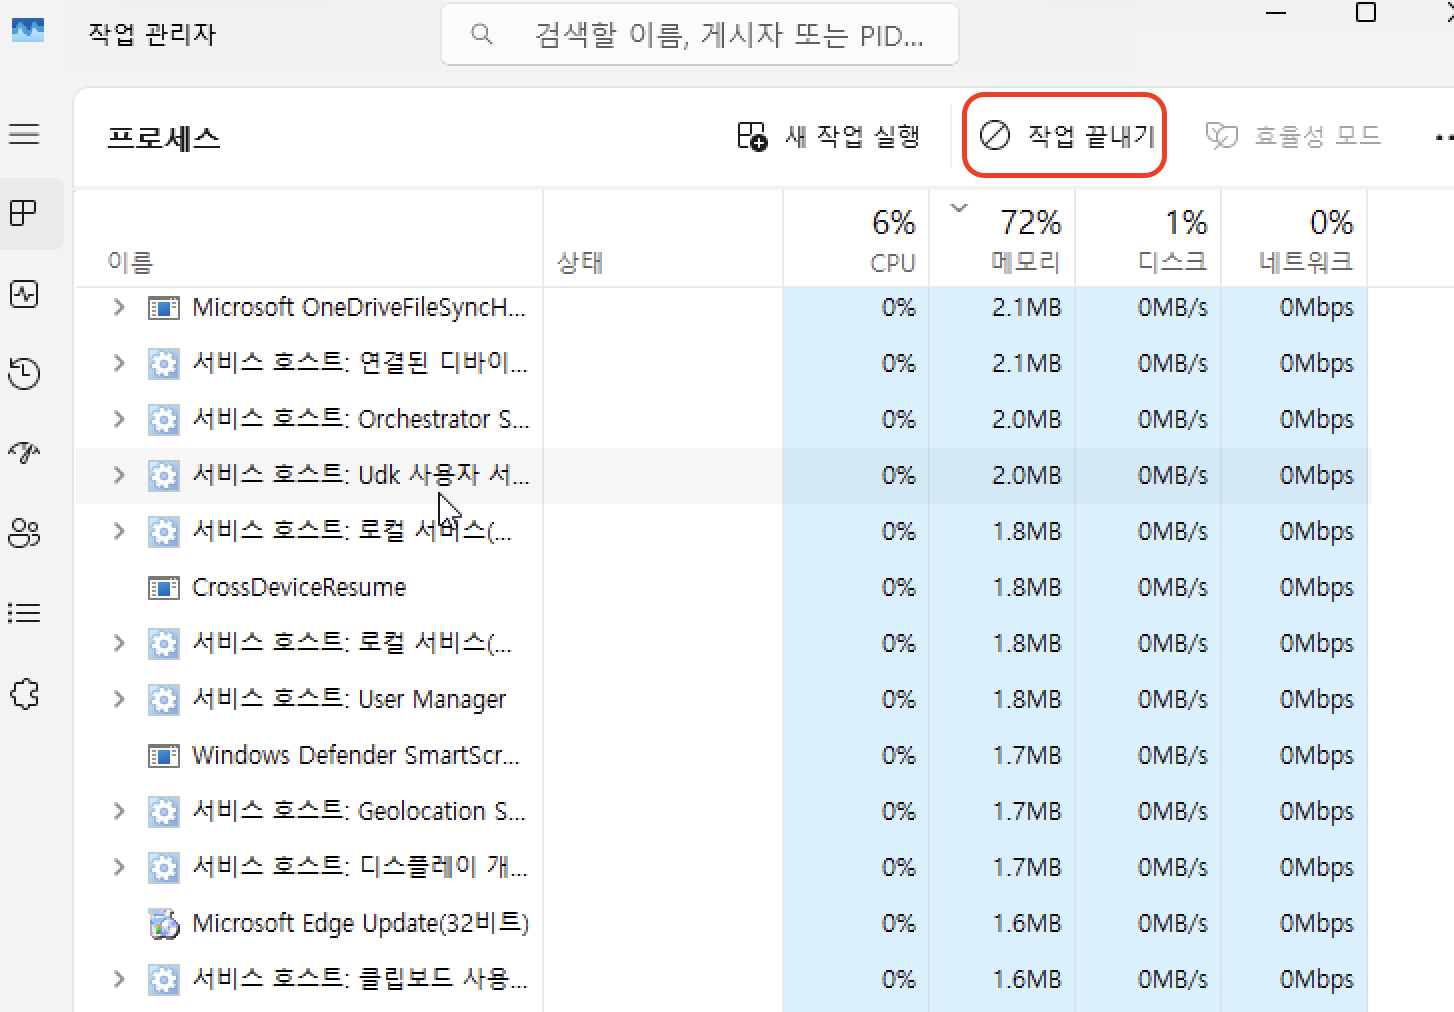Click the 메모리 column sort chevron
Screen dimensions: 1454x1012
point(959,207)
